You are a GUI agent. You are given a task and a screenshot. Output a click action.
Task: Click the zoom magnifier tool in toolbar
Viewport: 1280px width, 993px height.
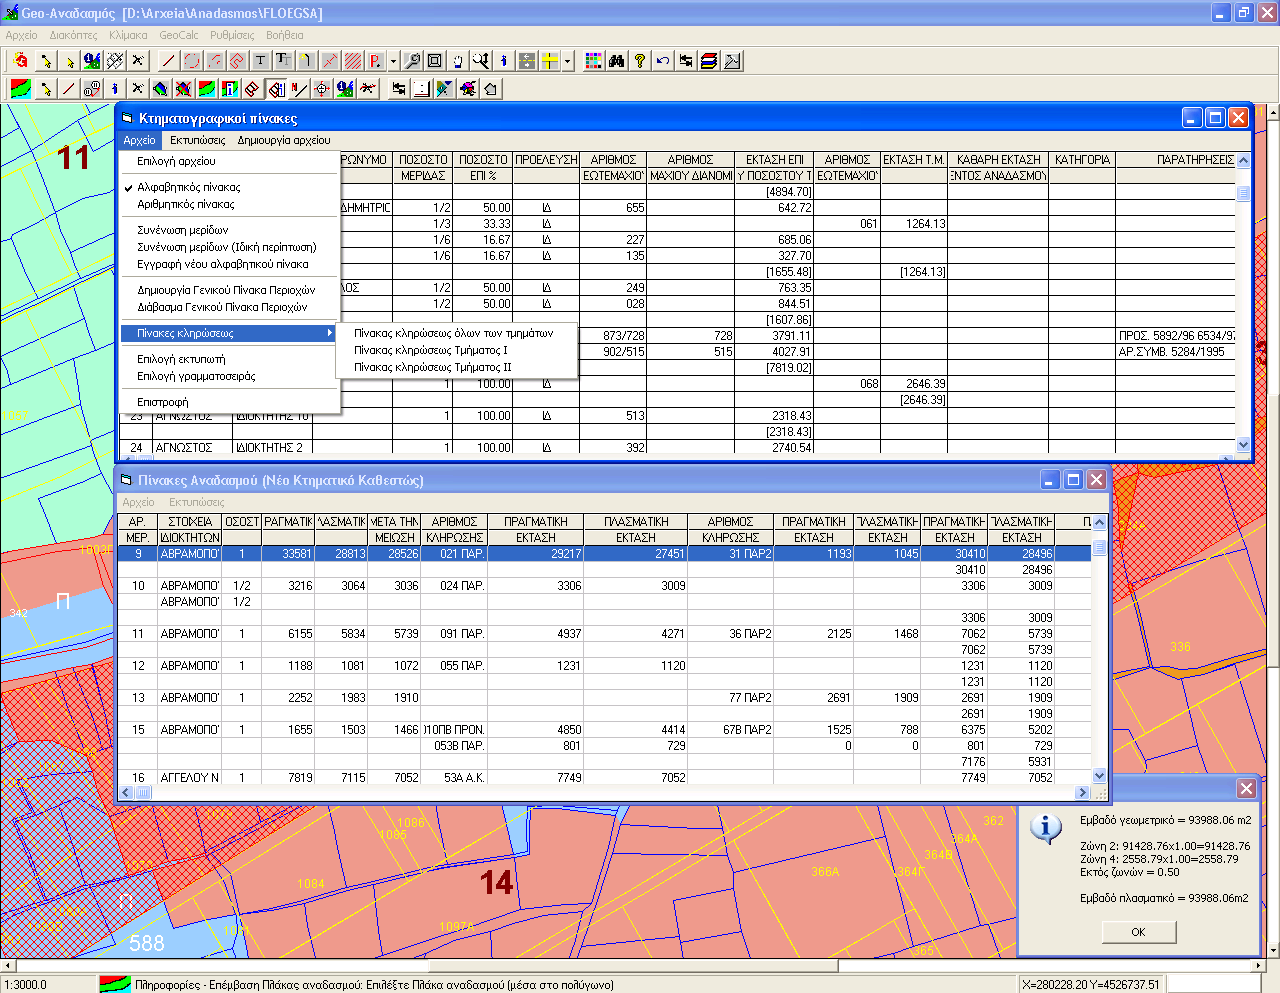click(x=412, y=61)
